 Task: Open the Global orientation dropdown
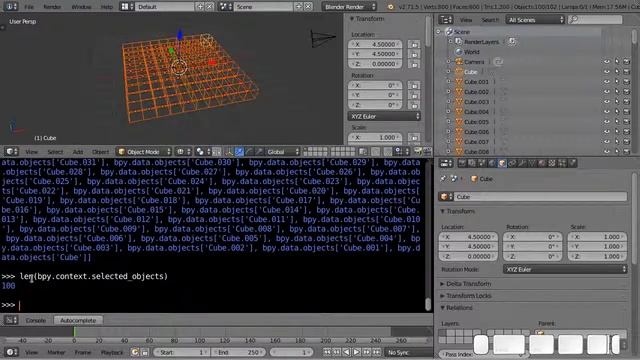tap(283, 152)
